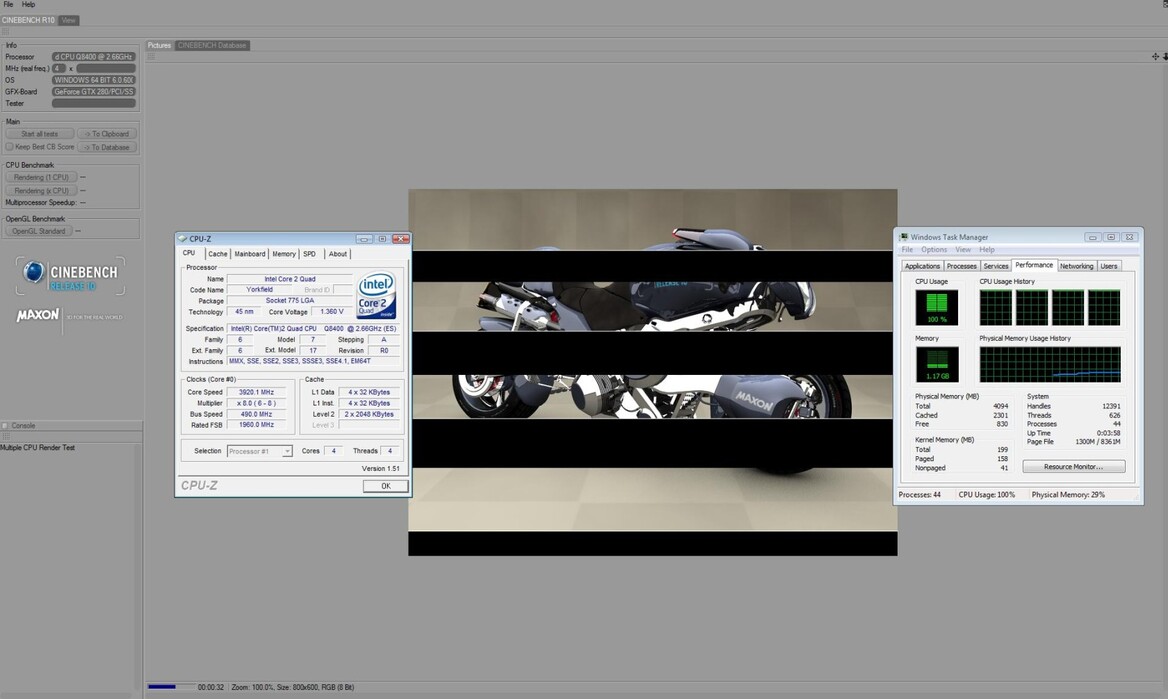Select the Performance tab in Task Manager
Image resolution: width=1168 pixels, height=699 pixels.
click(x=1034, y=265)
